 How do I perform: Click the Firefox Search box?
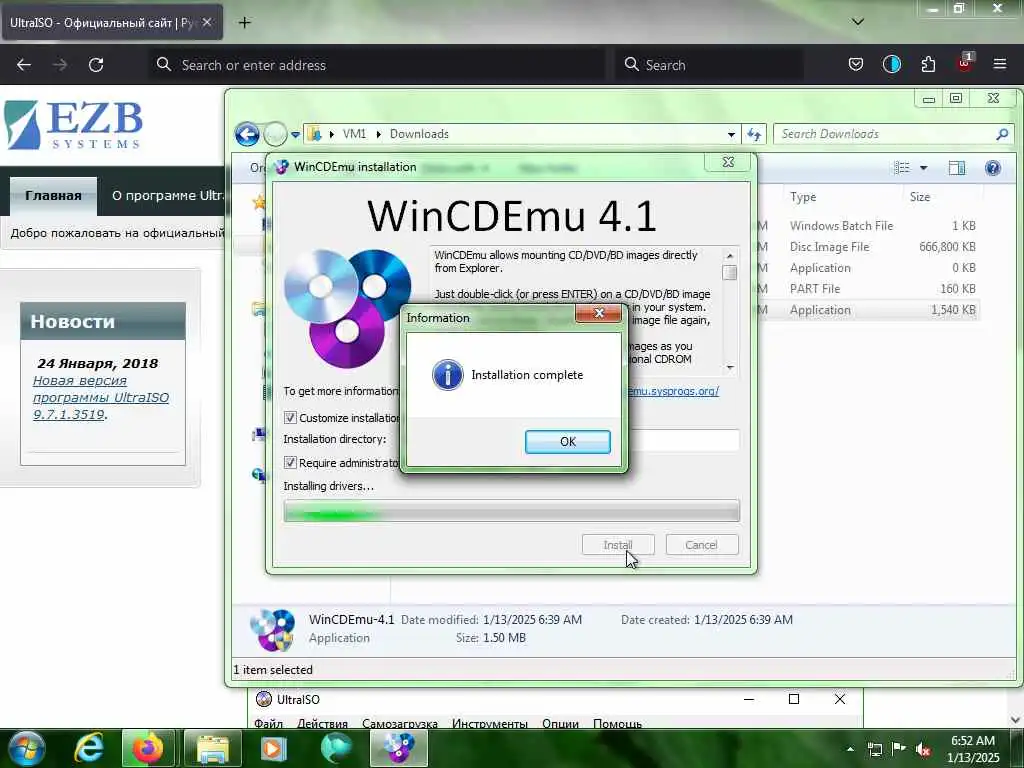click(x=709, y=65)
